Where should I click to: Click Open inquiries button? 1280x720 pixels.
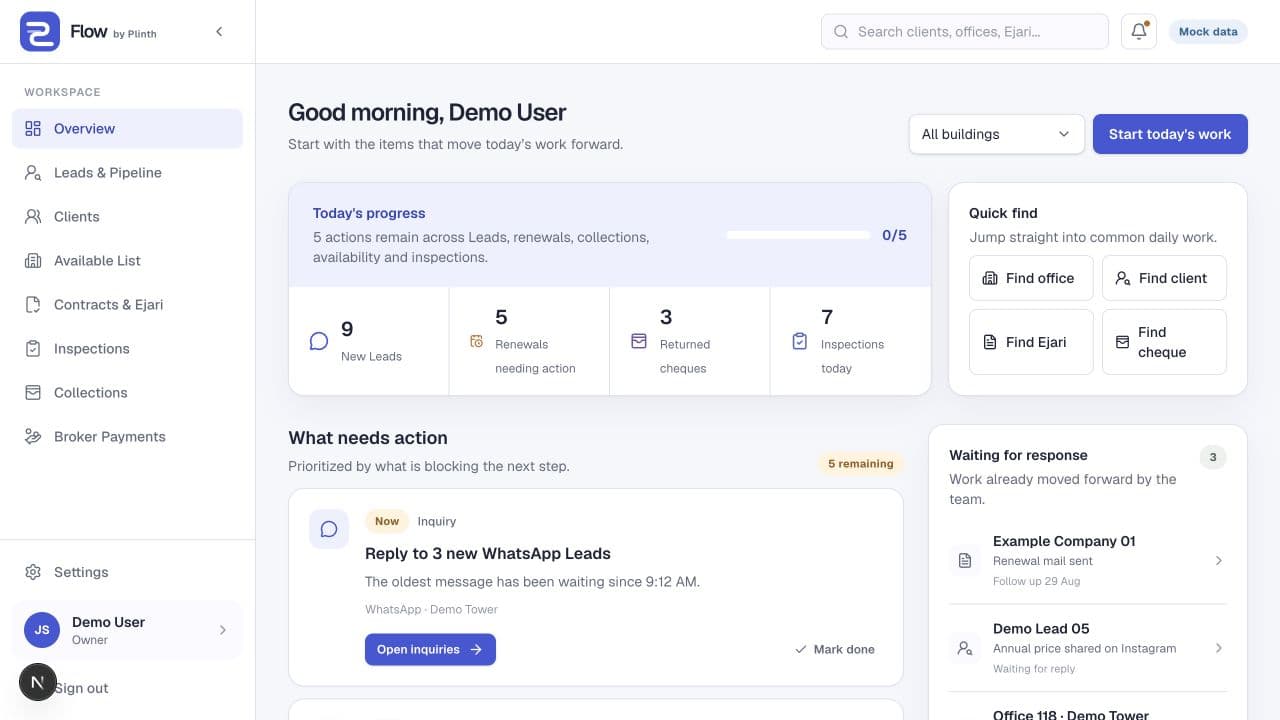pyautogui.click(x=430, y=649)
